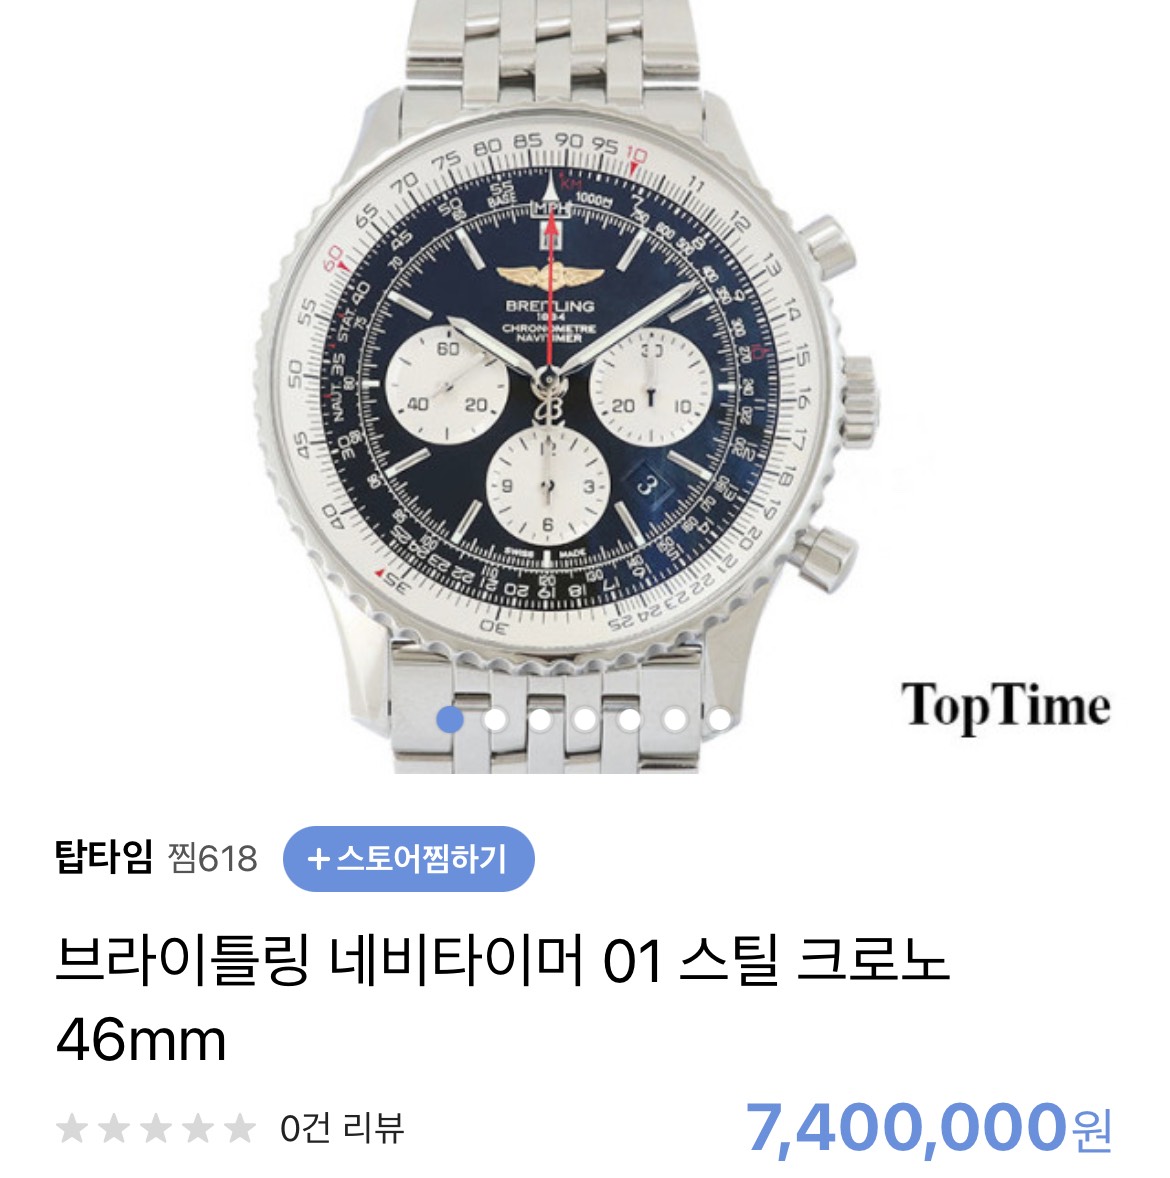
Task: Select the second rating star
Action: 114,1128
